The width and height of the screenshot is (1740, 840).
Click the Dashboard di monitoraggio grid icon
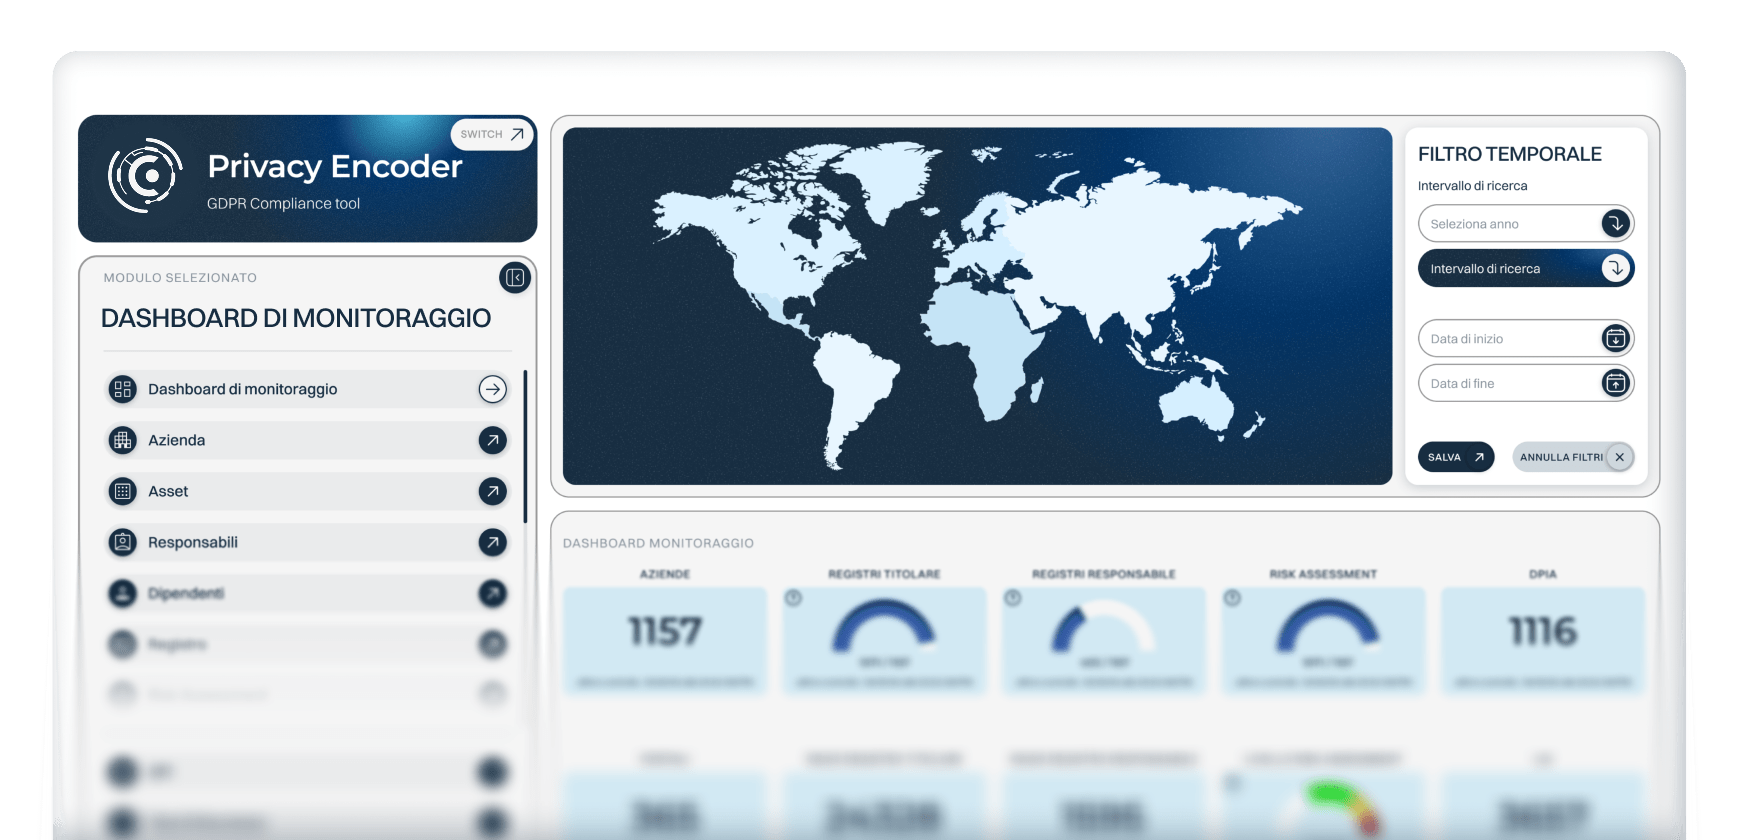point(123,389)
